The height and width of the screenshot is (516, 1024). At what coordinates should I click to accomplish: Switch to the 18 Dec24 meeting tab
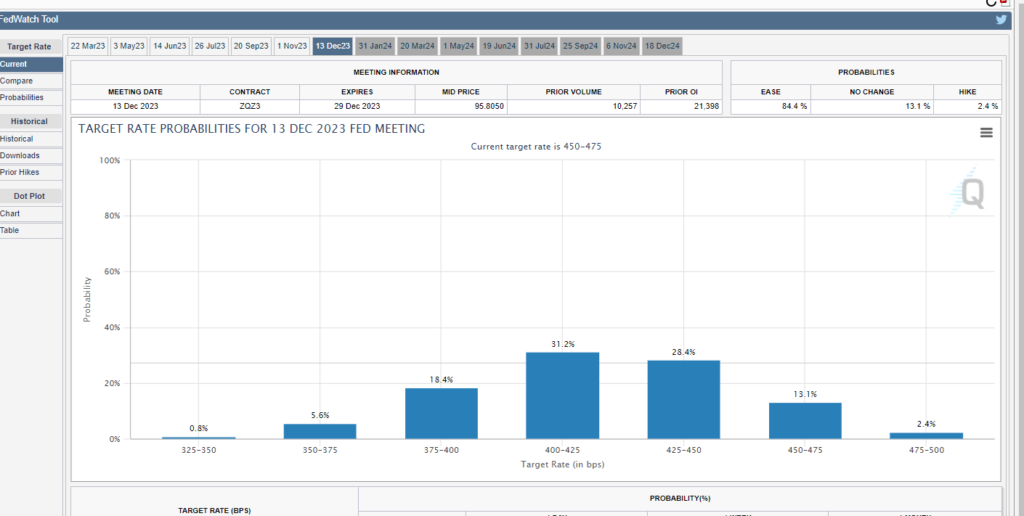pos(662,46)
